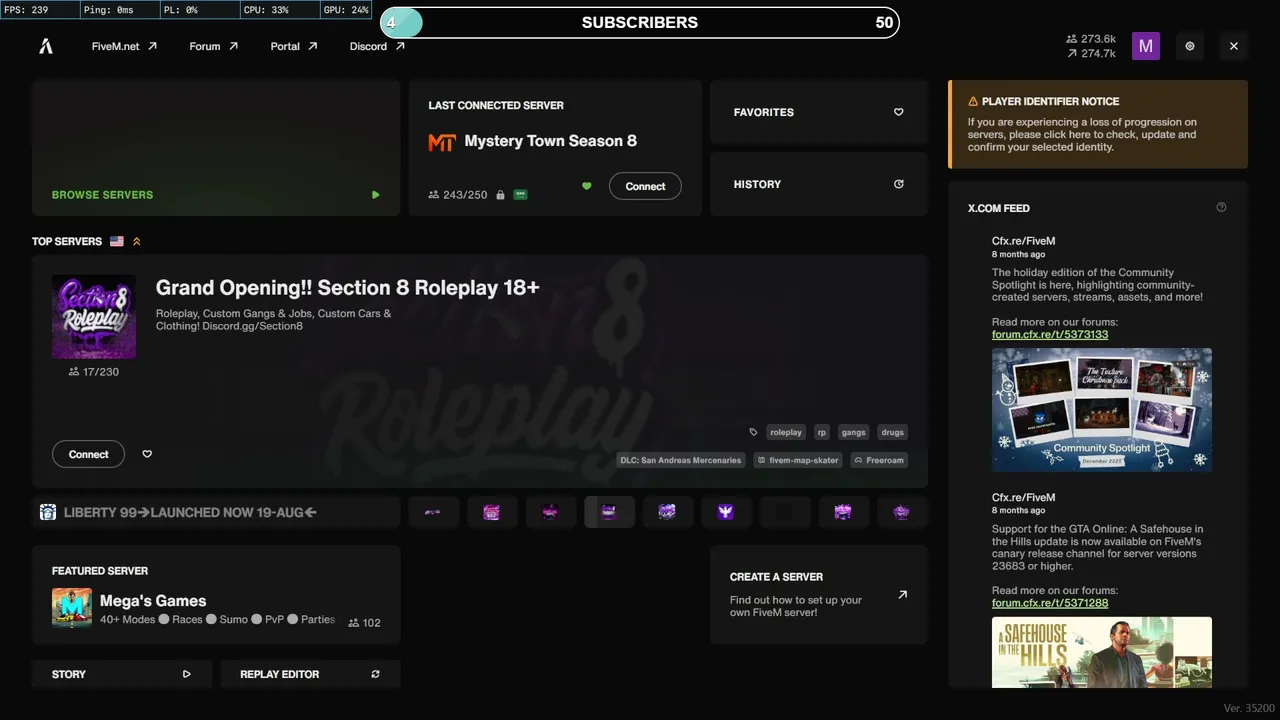Click the Mega's Games server icon

pos(72,608)
